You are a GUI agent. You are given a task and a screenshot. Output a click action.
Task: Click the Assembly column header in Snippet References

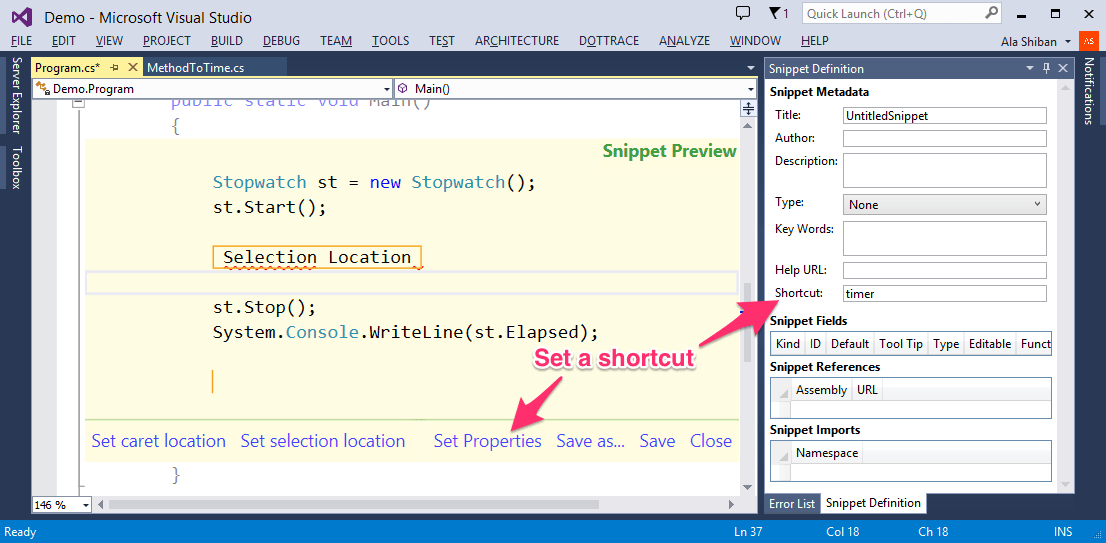pos(821,390)
